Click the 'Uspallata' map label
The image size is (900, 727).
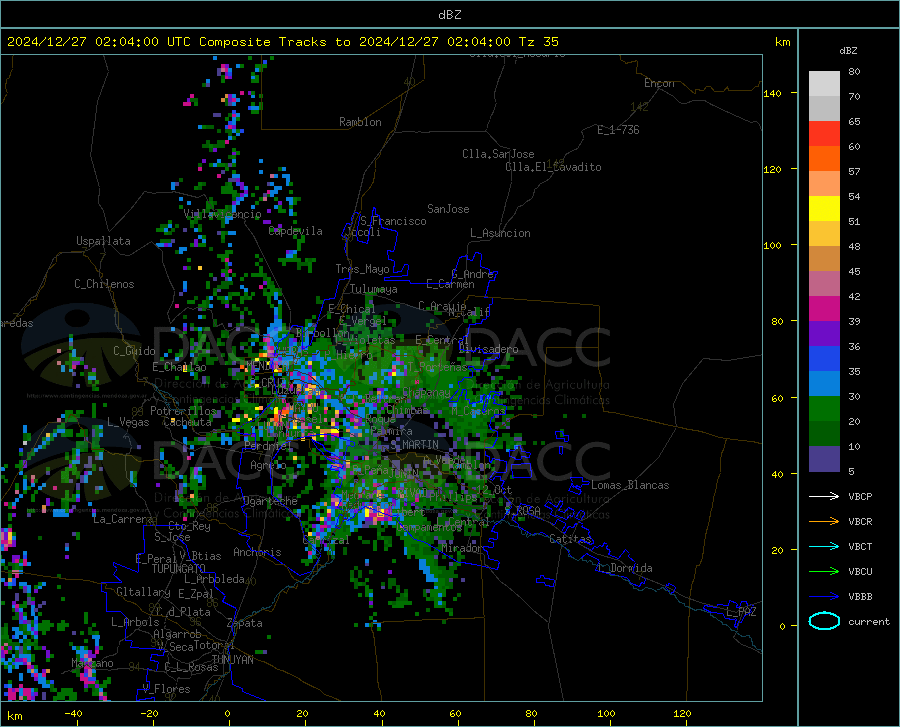103,241
